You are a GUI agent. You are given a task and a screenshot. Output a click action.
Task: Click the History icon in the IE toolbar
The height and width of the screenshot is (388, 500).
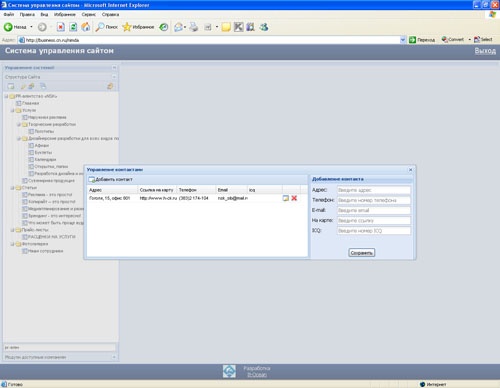pos(164,27)
